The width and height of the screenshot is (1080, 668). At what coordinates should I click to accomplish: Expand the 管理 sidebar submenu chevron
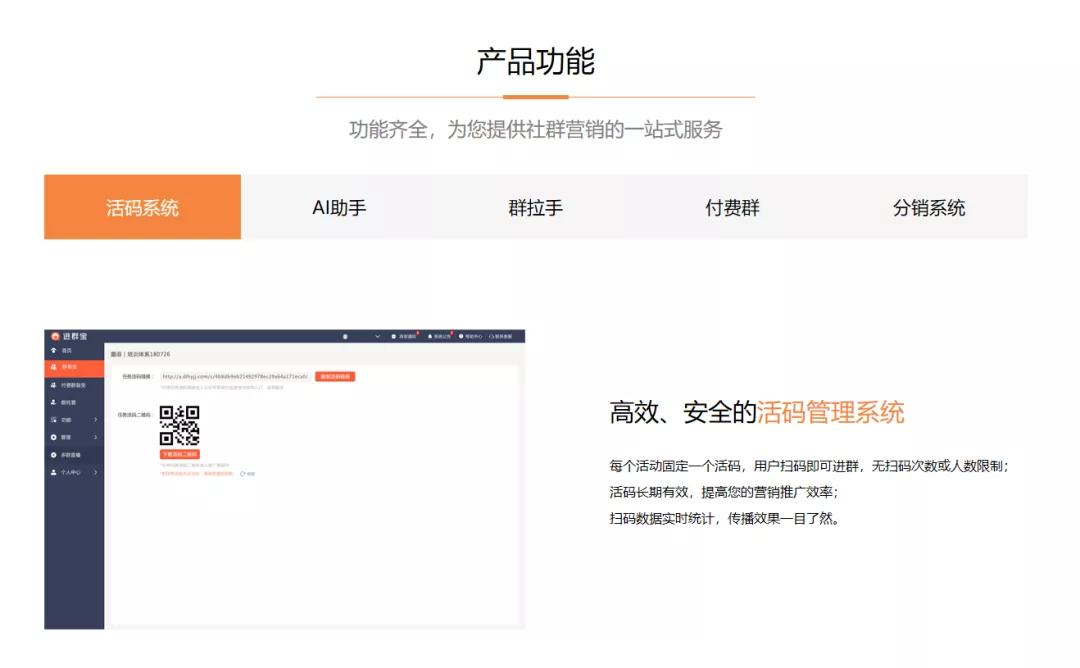point(93,435)
